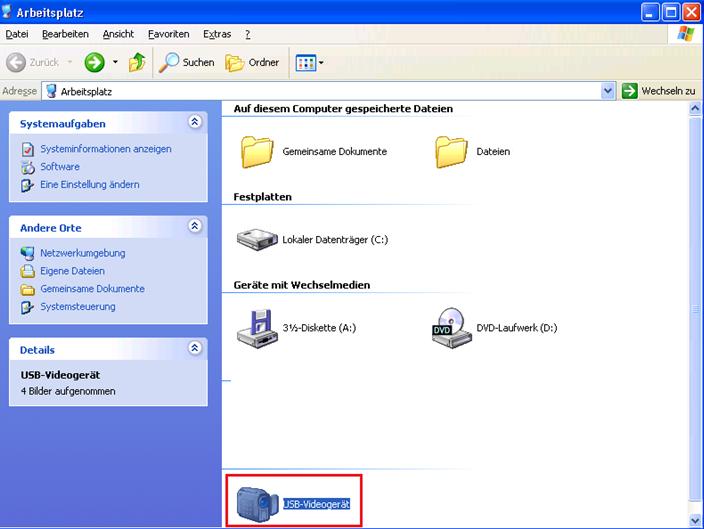The height and width of the screenshot is (529, 704).
Task: Open the Suchen search tool
Action: pos(186,62)
